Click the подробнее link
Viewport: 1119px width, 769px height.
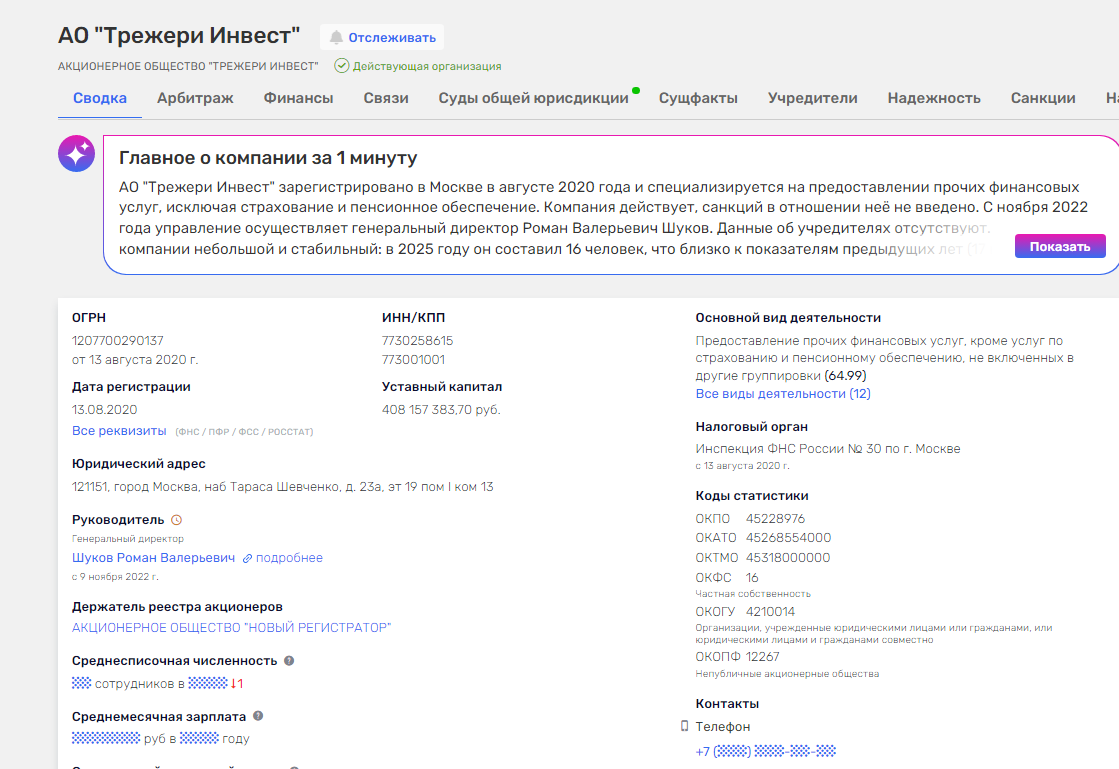289,558
